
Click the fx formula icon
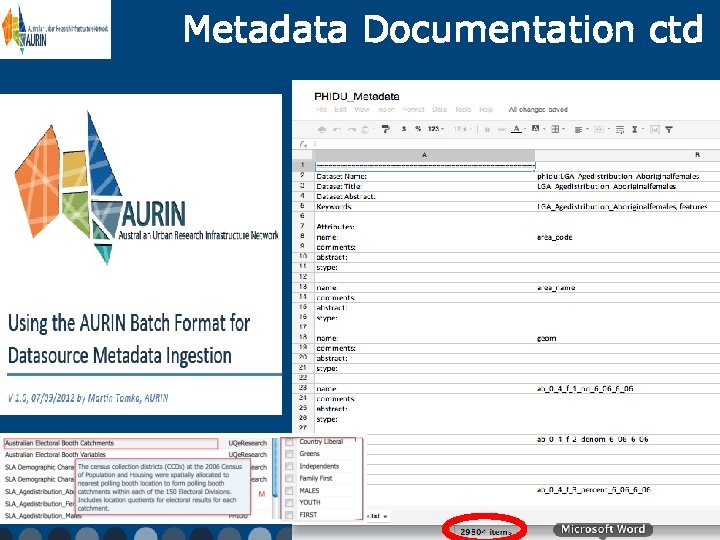click(x=303, y=144)
